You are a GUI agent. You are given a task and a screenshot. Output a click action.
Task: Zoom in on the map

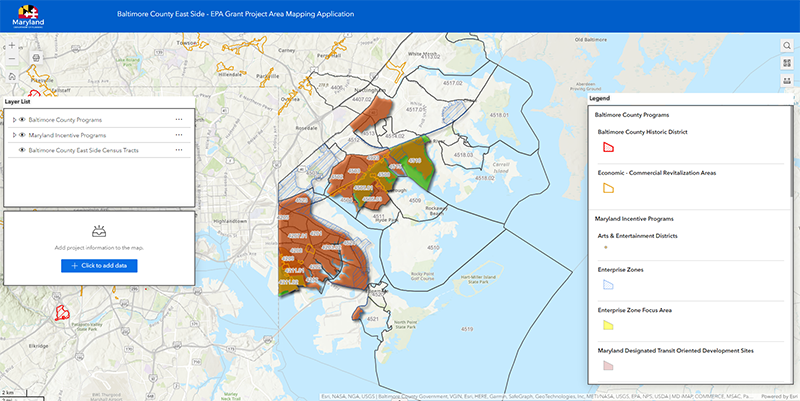coord(11,46)
